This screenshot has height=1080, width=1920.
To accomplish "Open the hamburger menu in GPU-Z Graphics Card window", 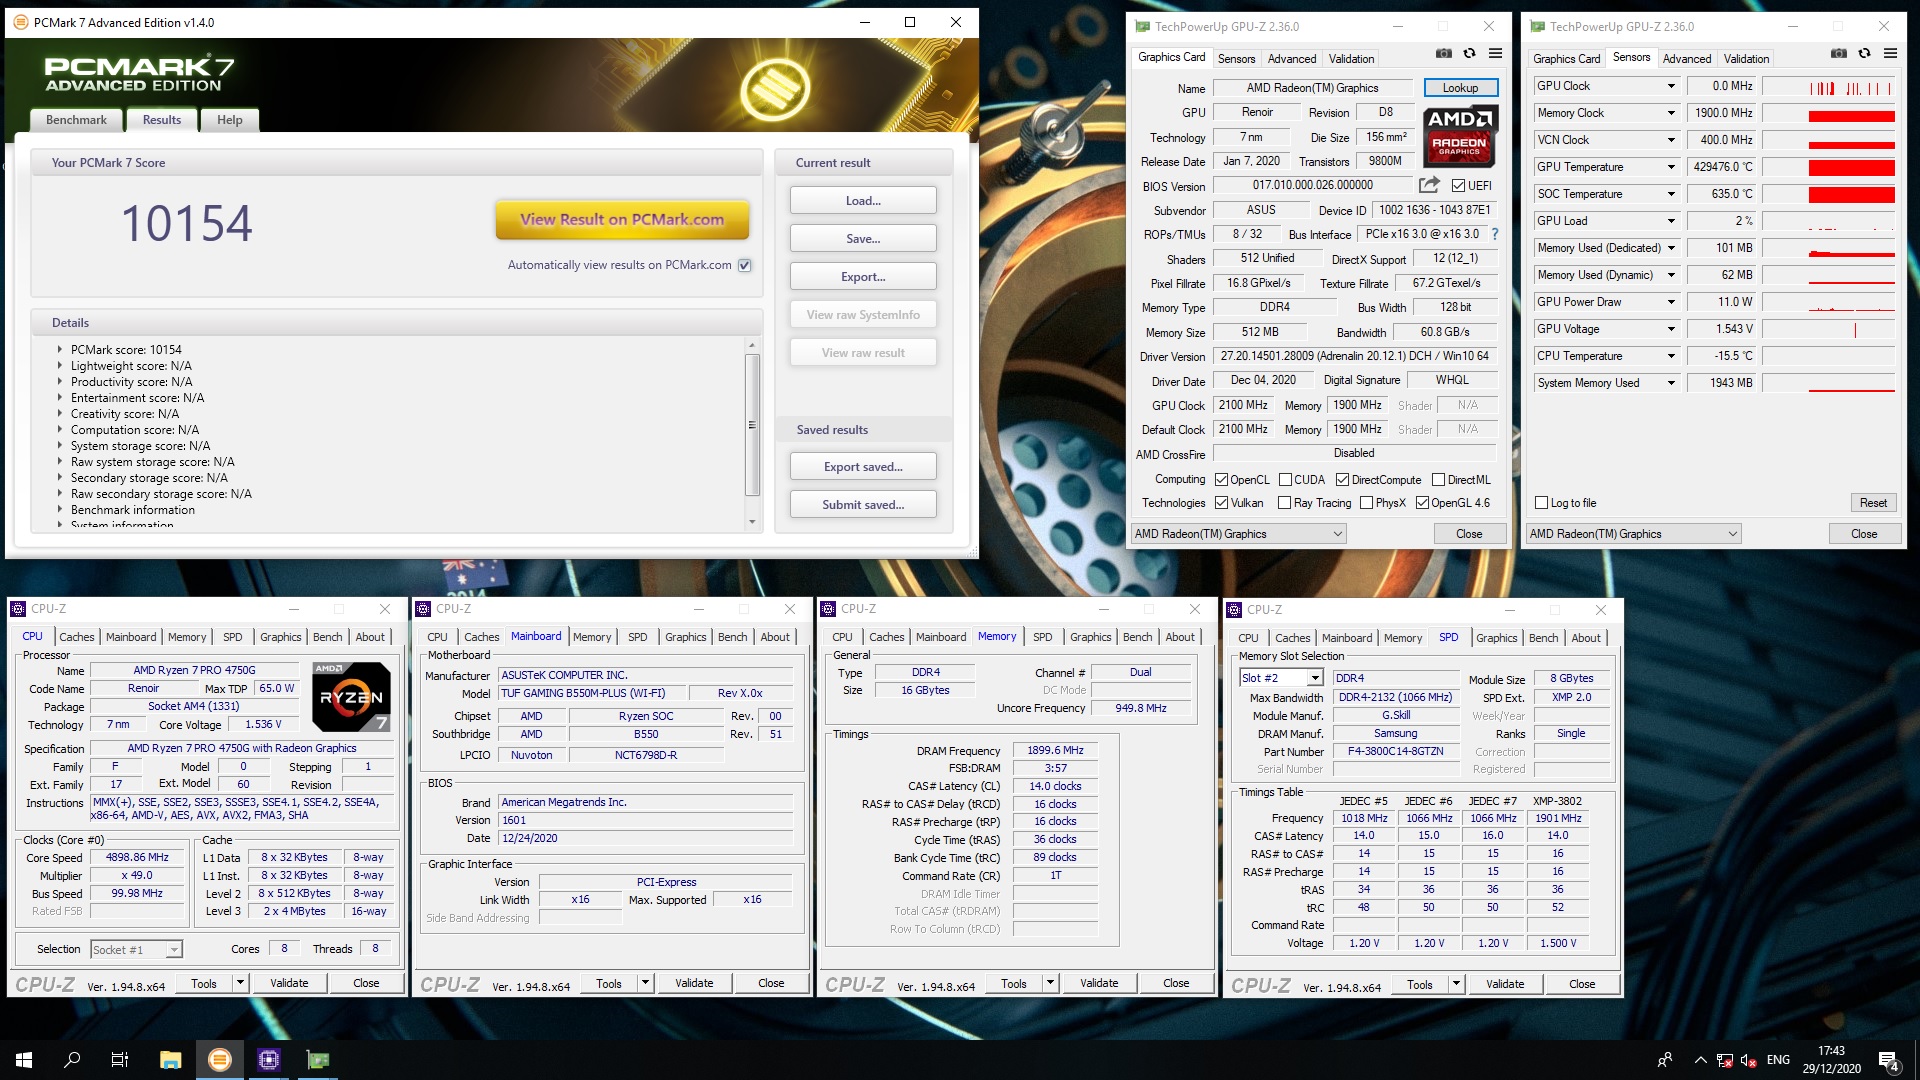I will tap(1495, 54).
